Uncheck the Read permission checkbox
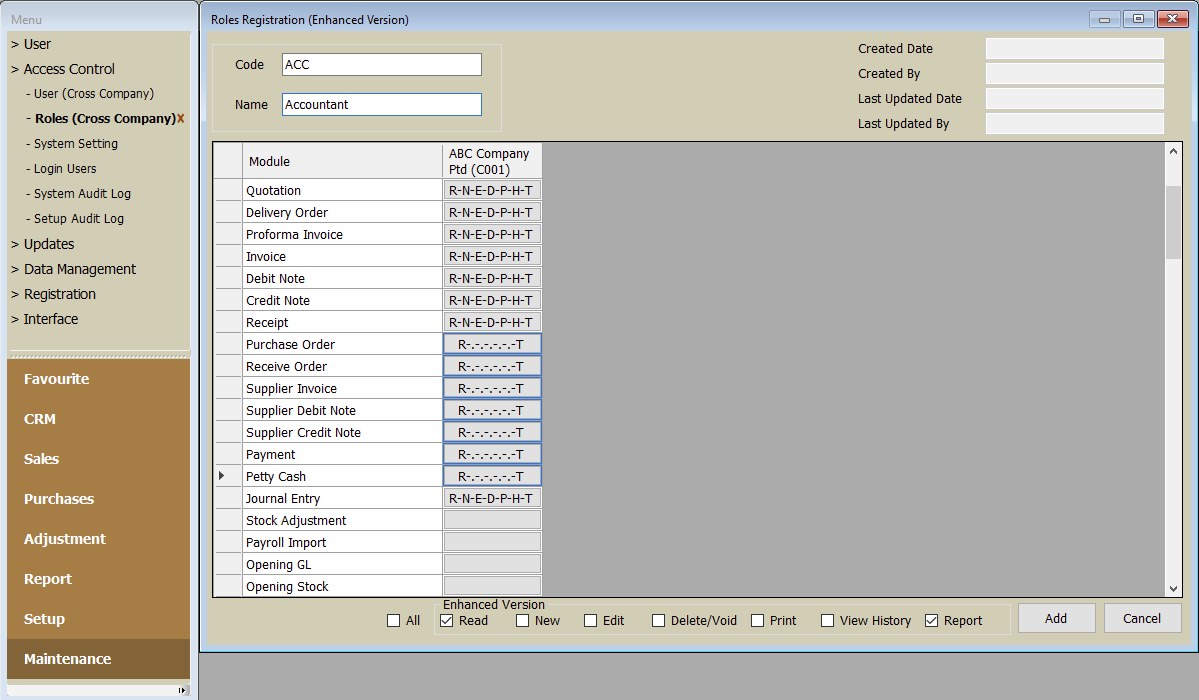The width and height of the screenshot is (1199, 700). point(447,621)
